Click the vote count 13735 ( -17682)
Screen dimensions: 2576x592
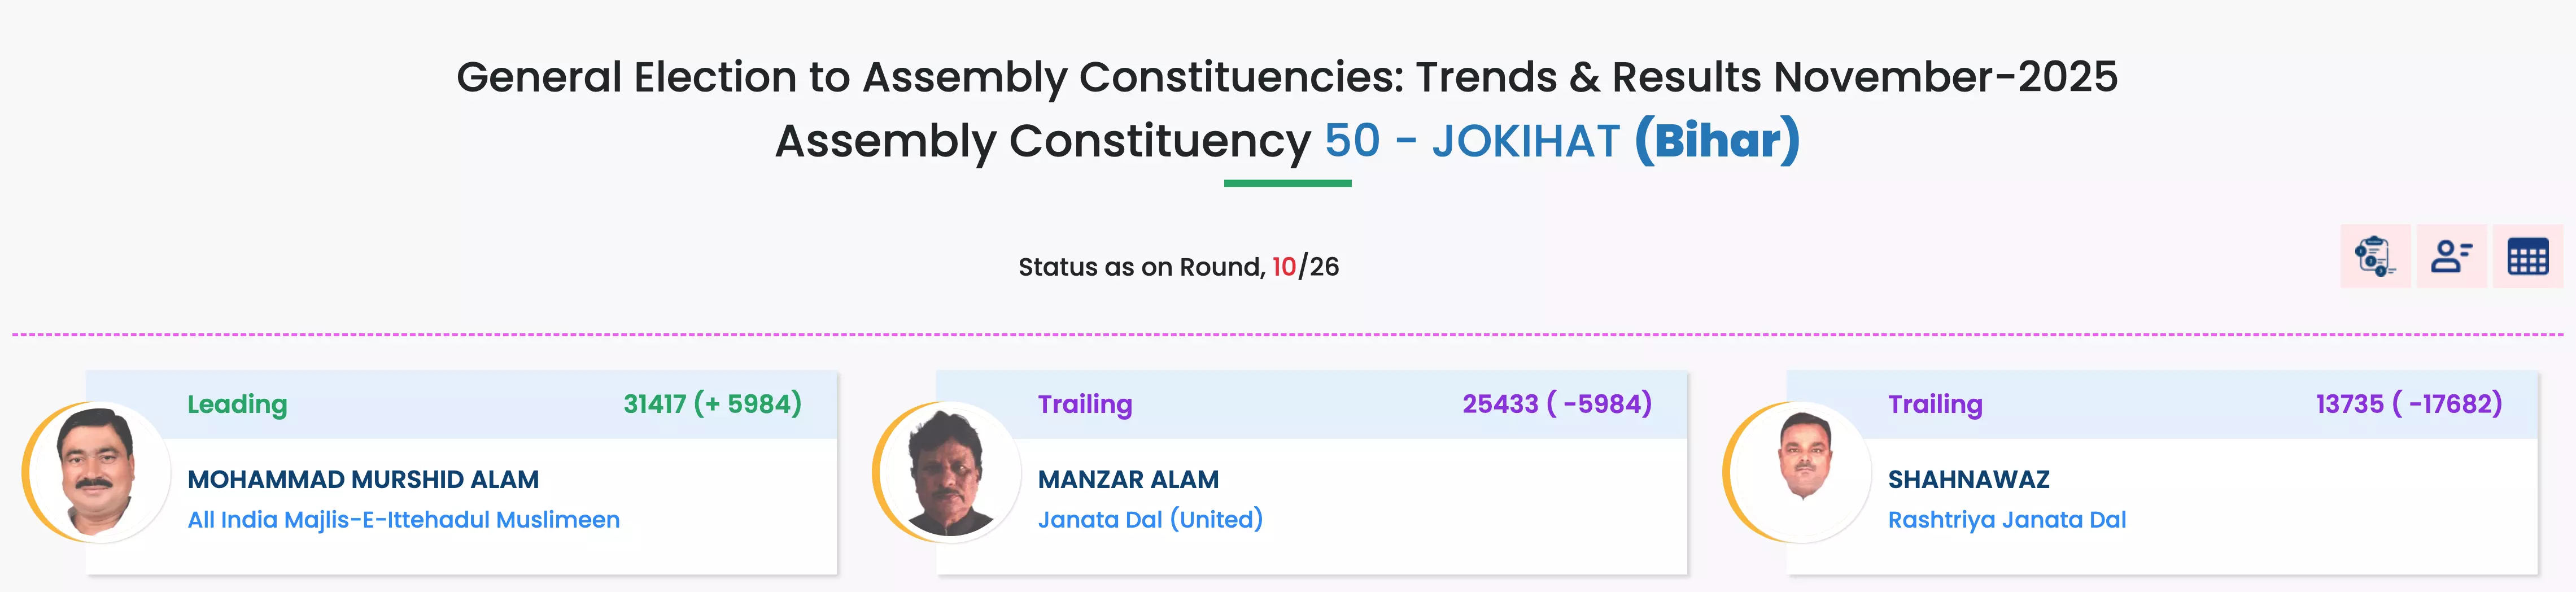[x=2408, y=404]
